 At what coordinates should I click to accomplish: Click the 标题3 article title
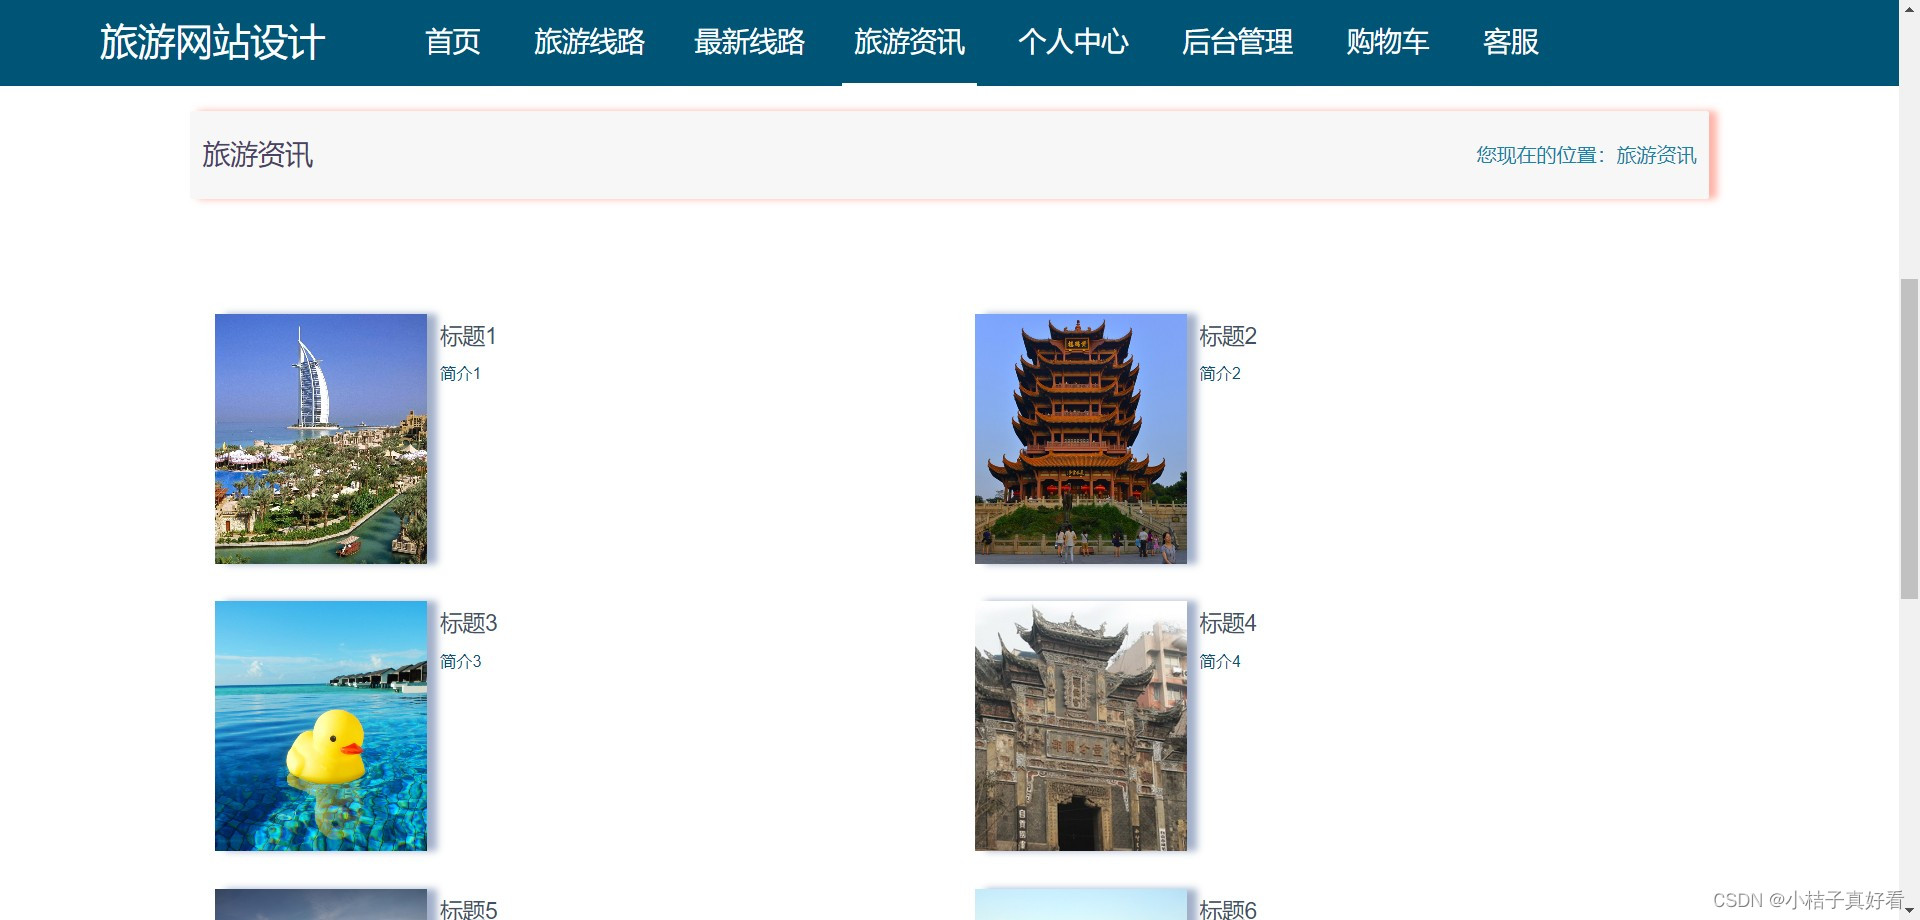click(x=468, y=623)
